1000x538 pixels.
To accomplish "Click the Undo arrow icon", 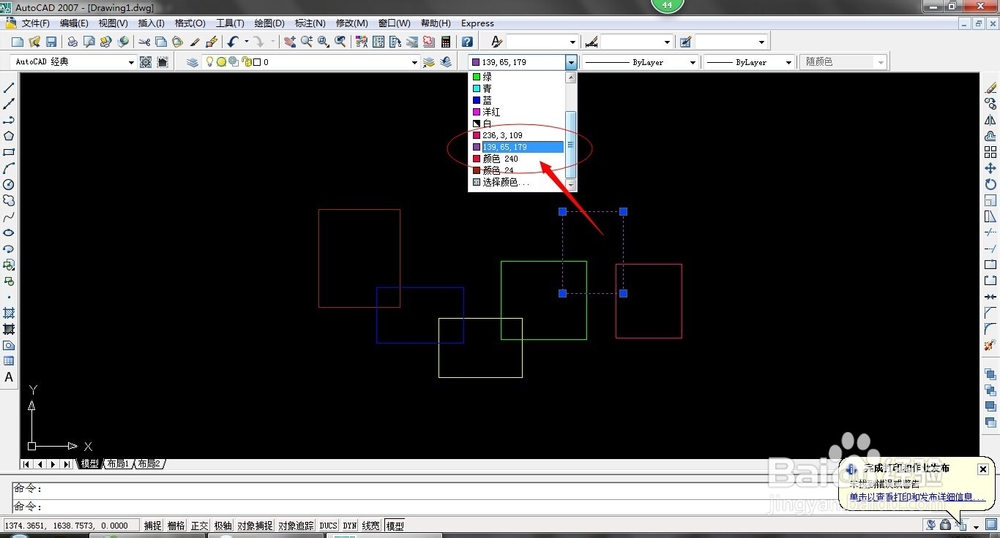I will click(233, 41).
